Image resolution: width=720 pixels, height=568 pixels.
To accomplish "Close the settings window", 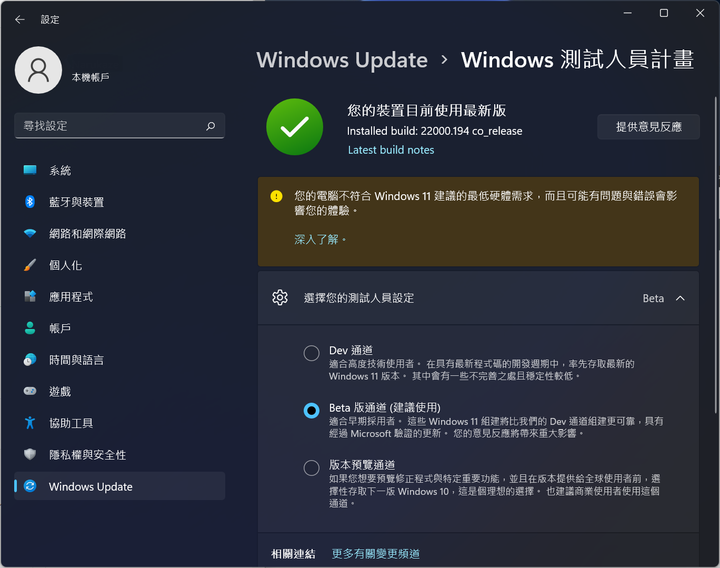I will click(700, 13).
